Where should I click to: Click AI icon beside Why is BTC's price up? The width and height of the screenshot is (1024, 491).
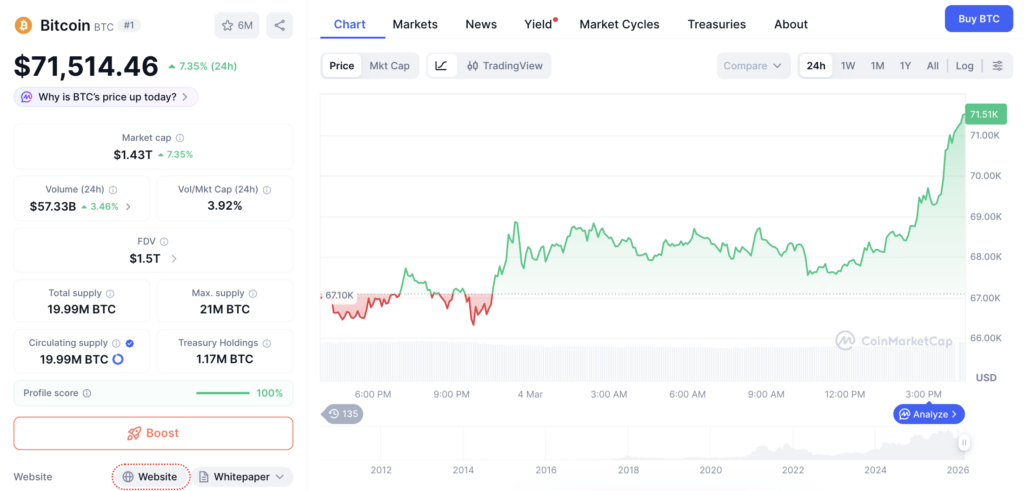pyautogui.click(x=26, y=97)
